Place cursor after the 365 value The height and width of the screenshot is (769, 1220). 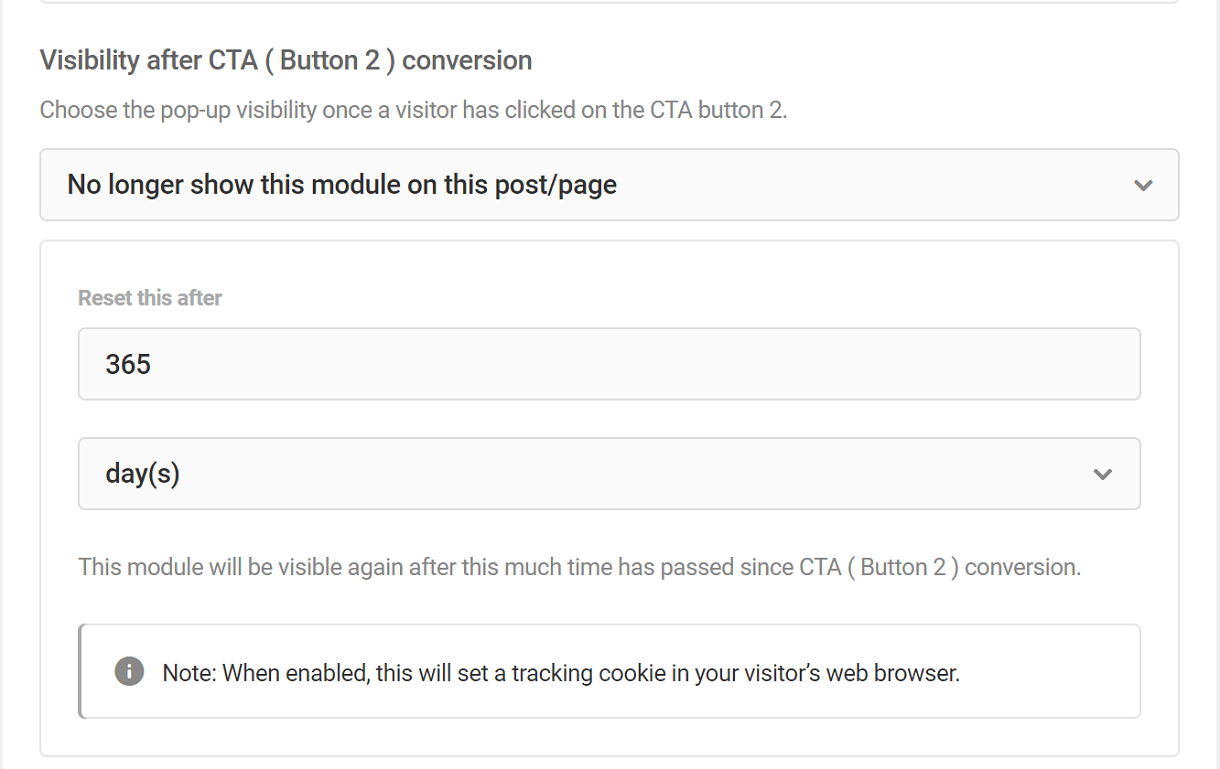point(153,364)
